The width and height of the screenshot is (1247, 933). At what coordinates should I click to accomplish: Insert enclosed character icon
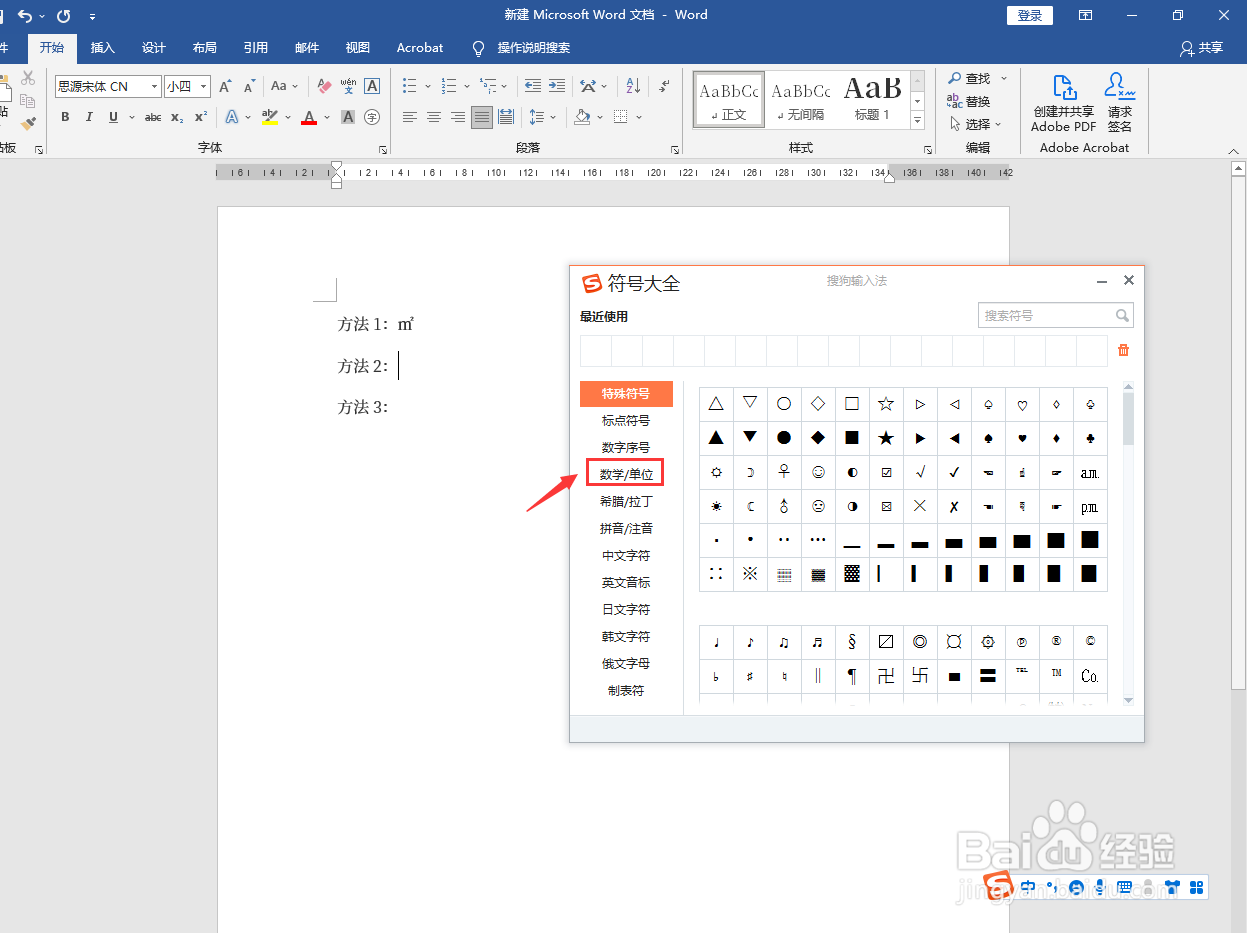click(x=372, y=117)
